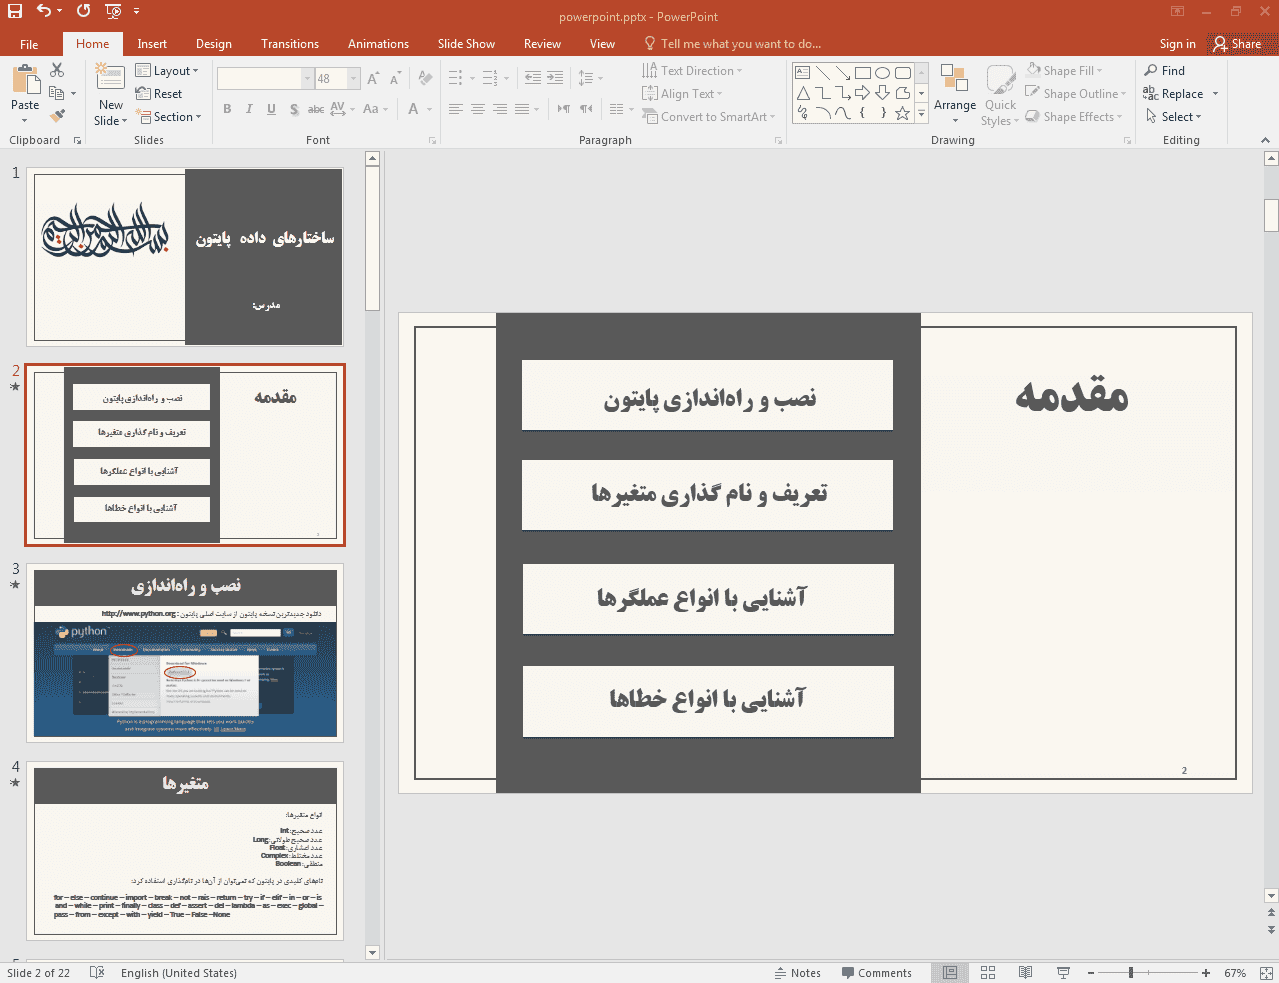Click Sign in
Screen dimensions: 1279x983
point(1177,44)
